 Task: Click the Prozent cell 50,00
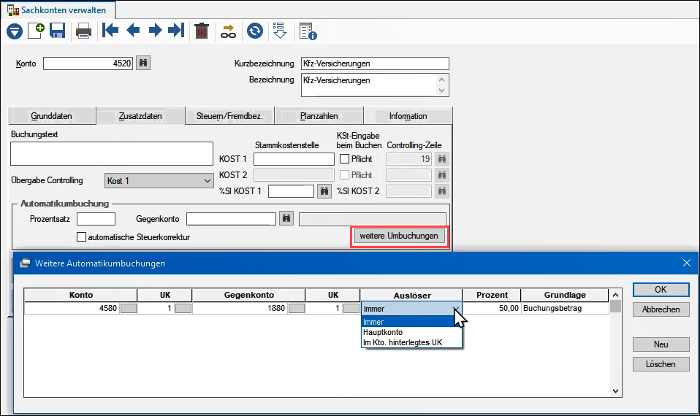point(492,308)
